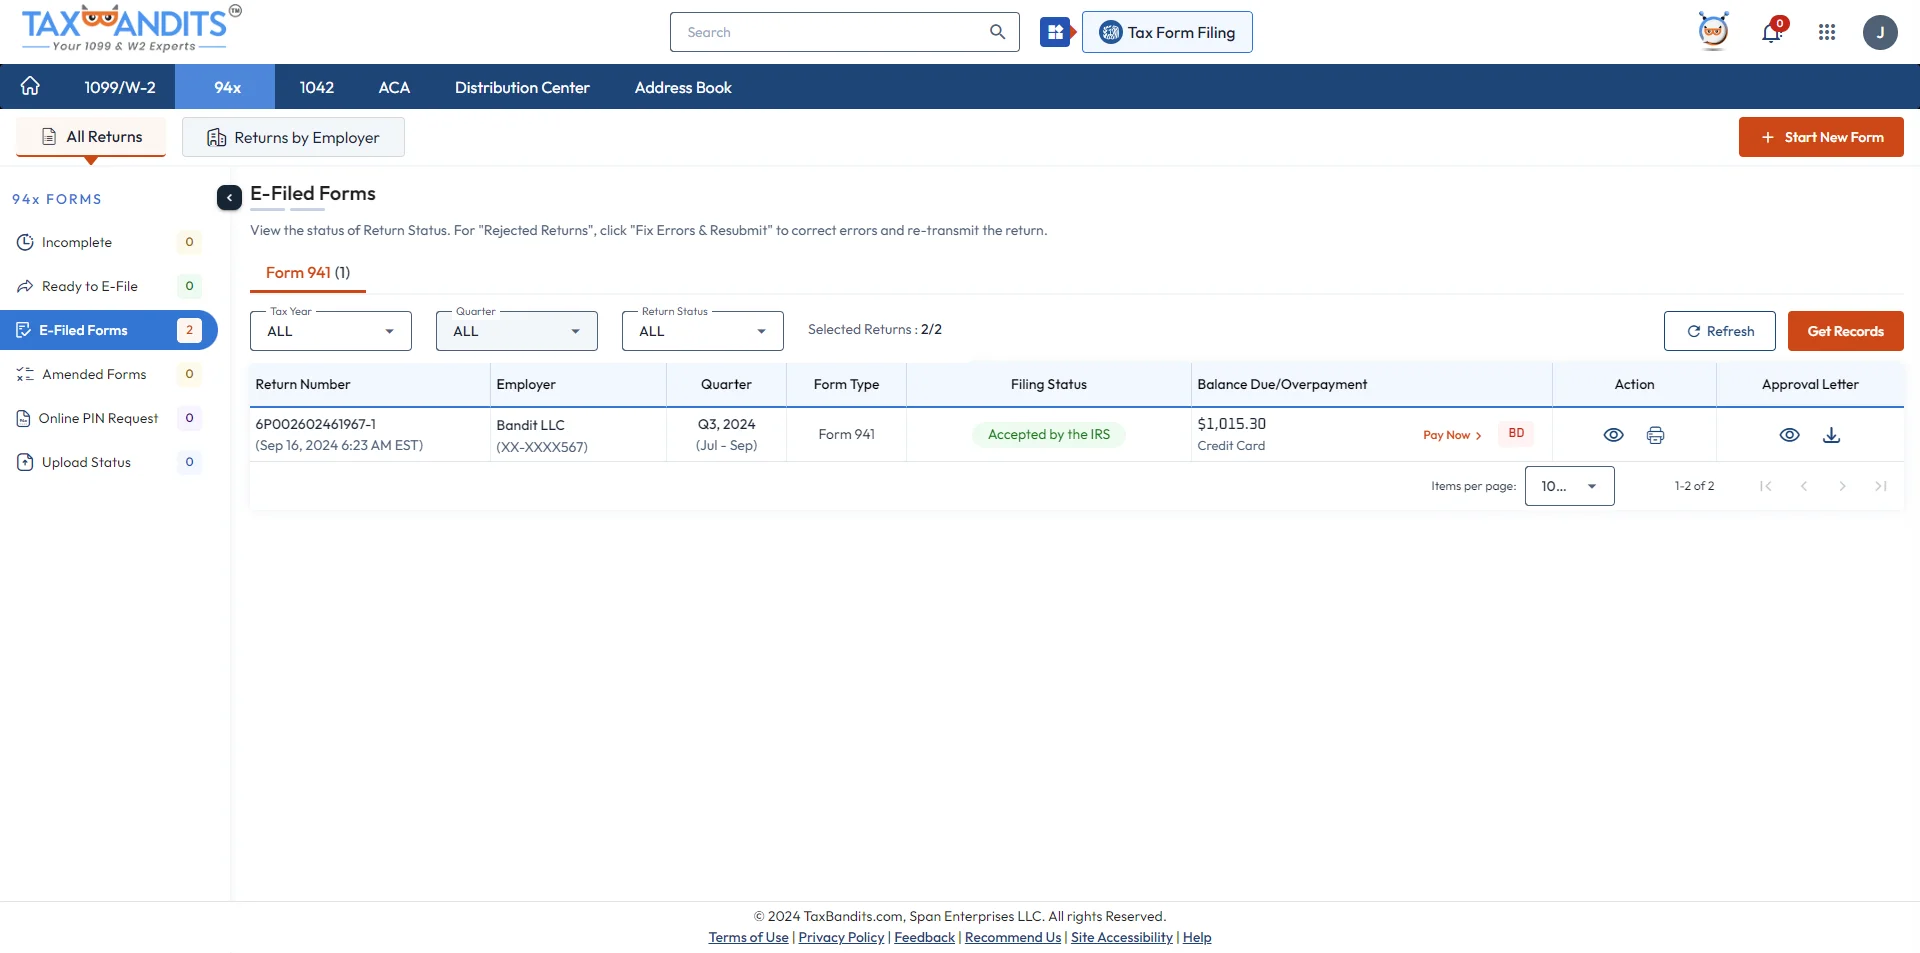1920x953 pixels.
Task: Go to last page of results
Action: pos(1880,486)
